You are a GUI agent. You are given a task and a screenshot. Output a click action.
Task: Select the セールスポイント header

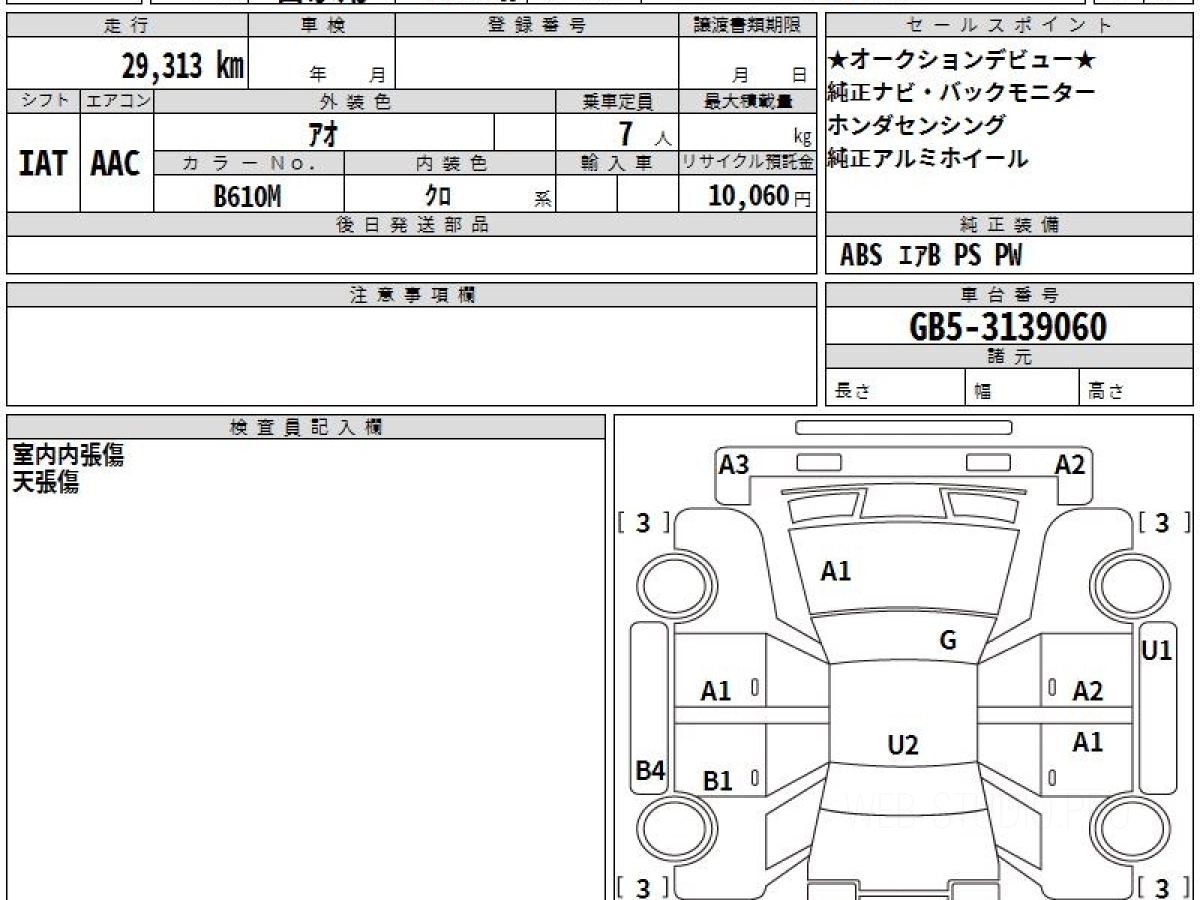[x=1010, y=26]
